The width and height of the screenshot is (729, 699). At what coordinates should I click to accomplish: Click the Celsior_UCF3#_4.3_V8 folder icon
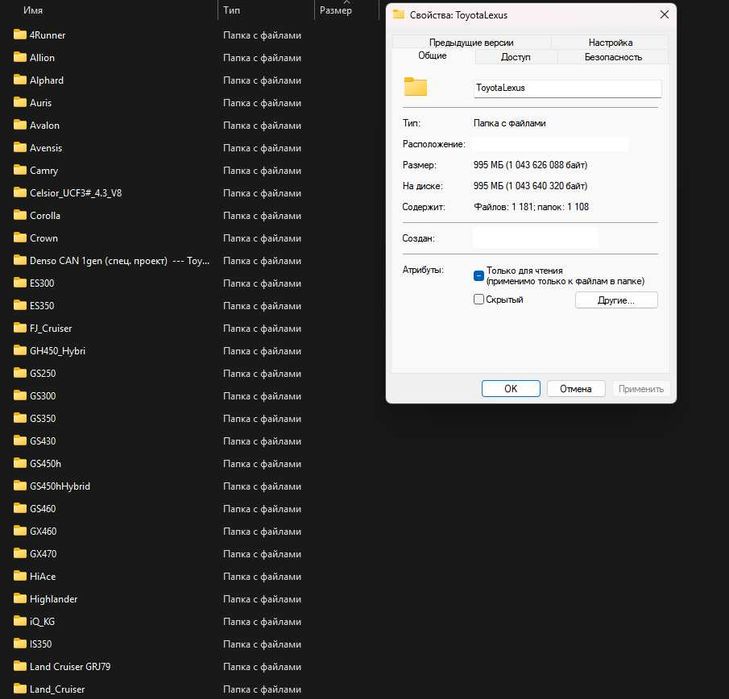pos(20,193)
